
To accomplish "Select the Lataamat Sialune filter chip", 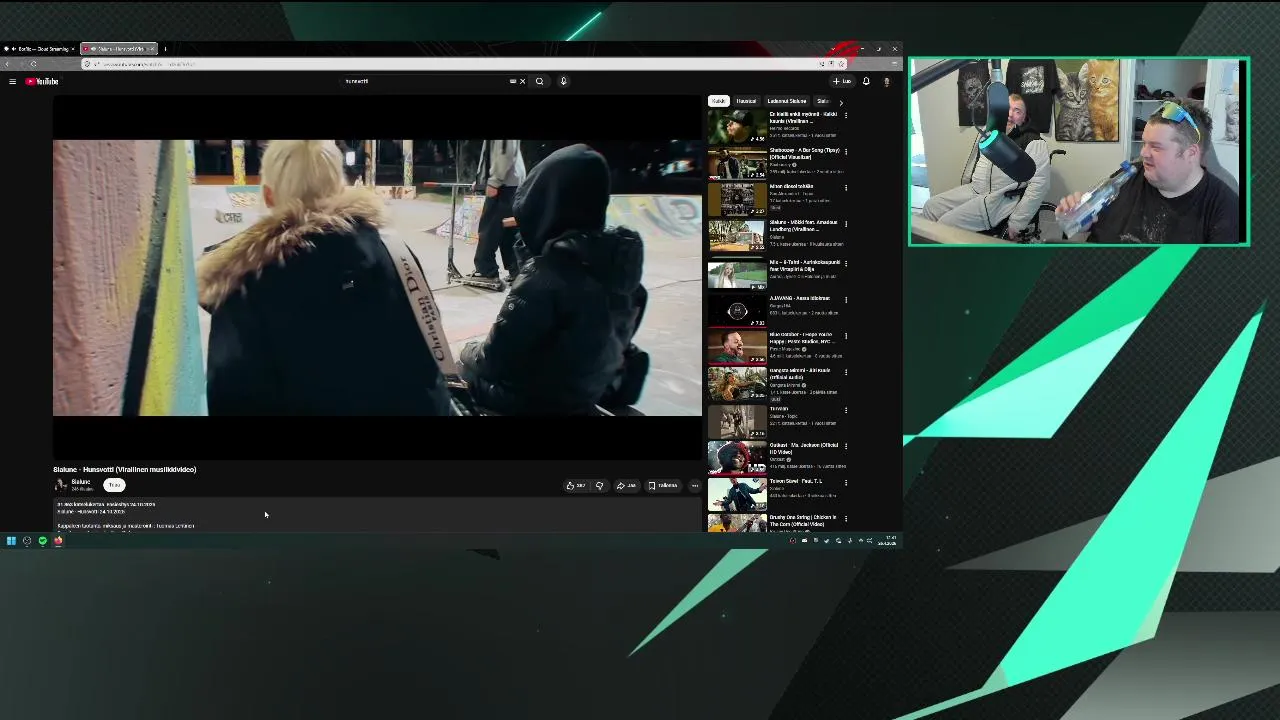I will tap(786, 101).
